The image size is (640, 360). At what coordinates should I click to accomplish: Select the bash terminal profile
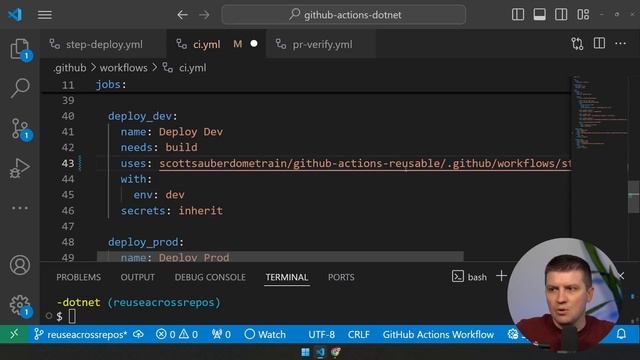[469, 277]
